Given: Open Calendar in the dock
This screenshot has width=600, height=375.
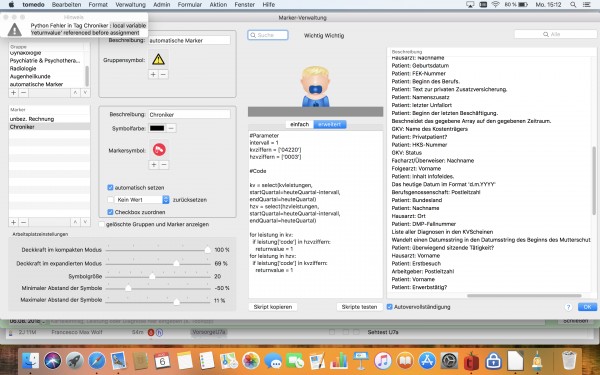Looking at the screenshot, I should [x=162, y=360].
